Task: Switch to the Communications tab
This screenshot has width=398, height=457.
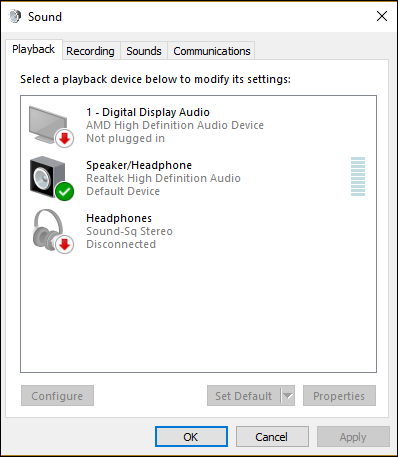Action: point(212,51)
